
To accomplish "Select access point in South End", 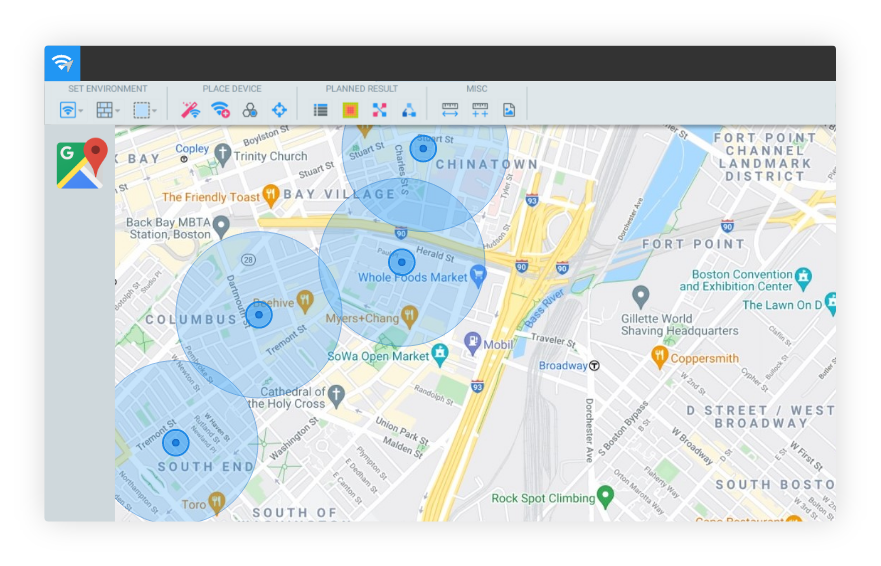I will click(176, 443).
